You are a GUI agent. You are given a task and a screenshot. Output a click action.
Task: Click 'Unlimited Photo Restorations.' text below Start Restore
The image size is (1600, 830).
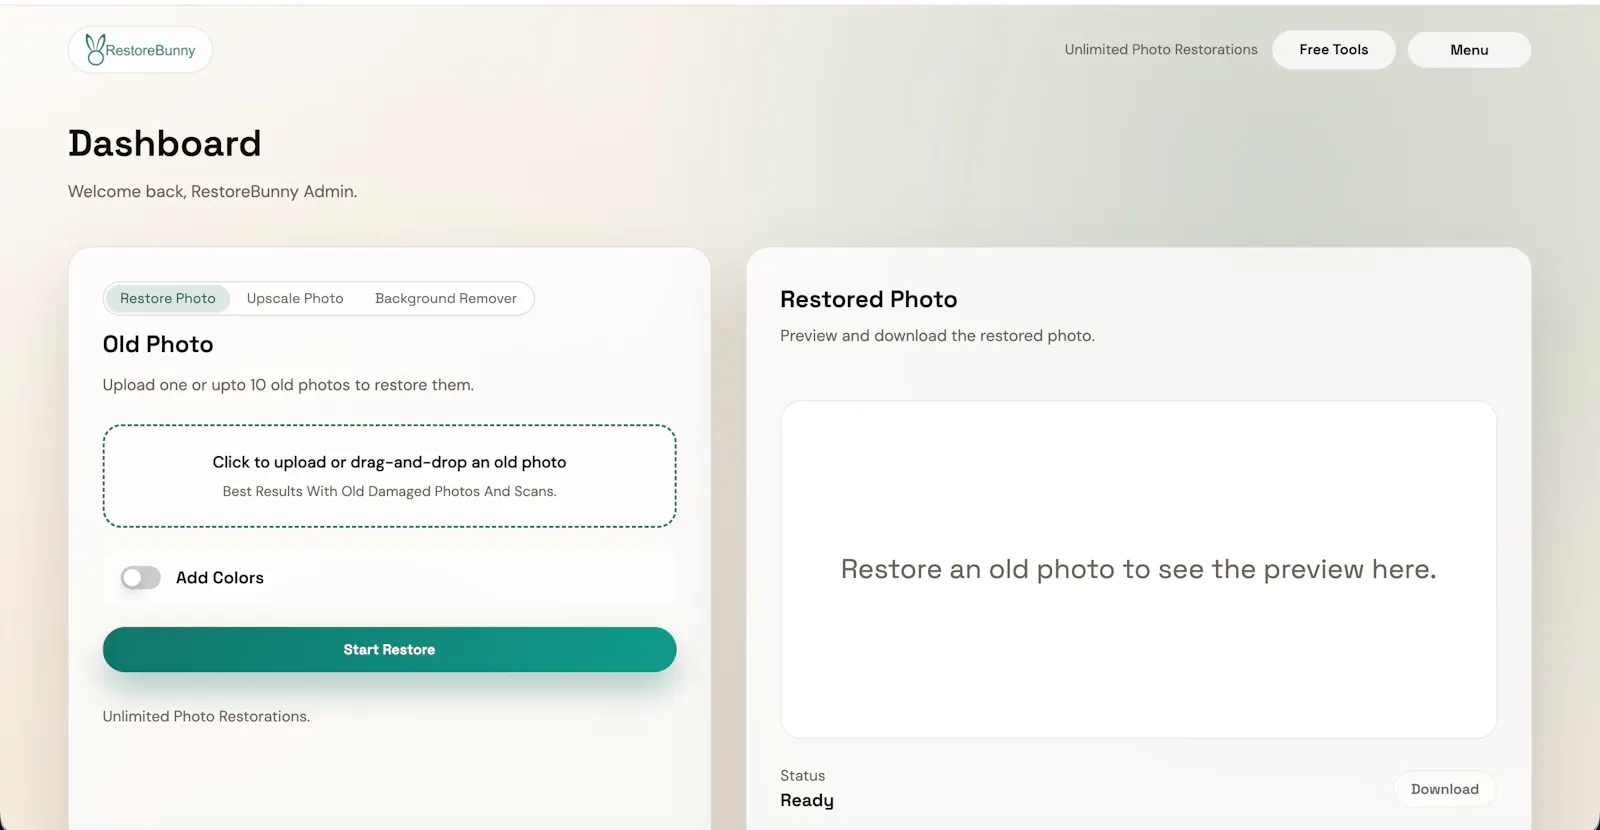[x=206, y=717]
